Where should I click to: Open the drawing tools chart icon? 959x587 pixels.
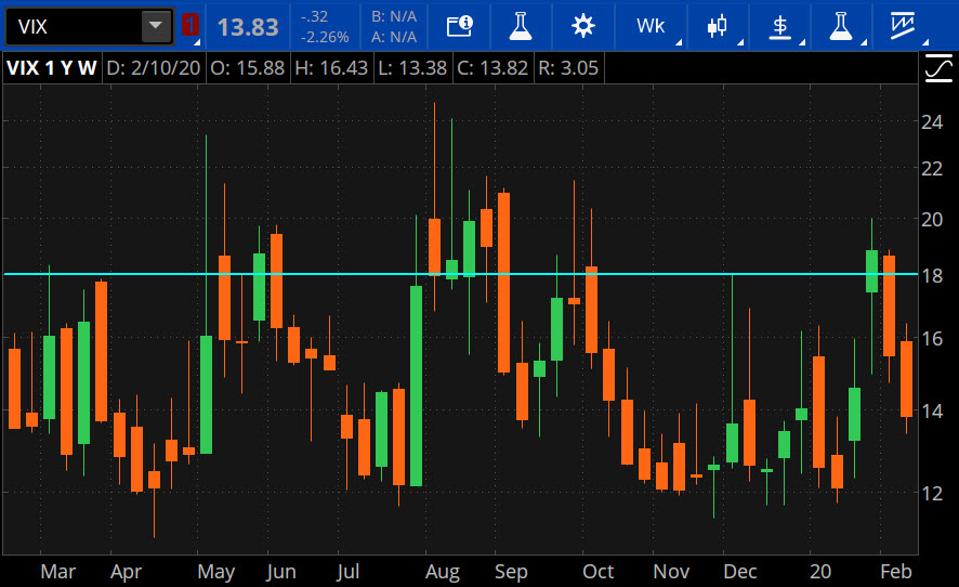coord(903,26)
